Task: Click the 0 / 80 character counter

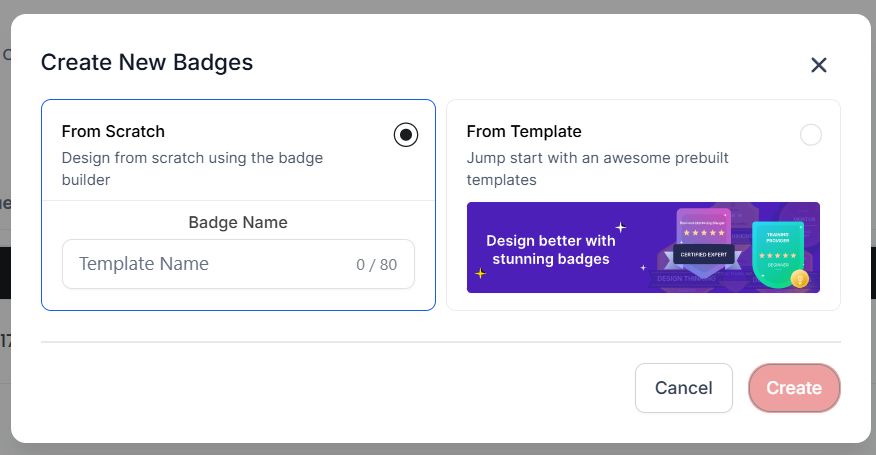Action: [376, 265]
